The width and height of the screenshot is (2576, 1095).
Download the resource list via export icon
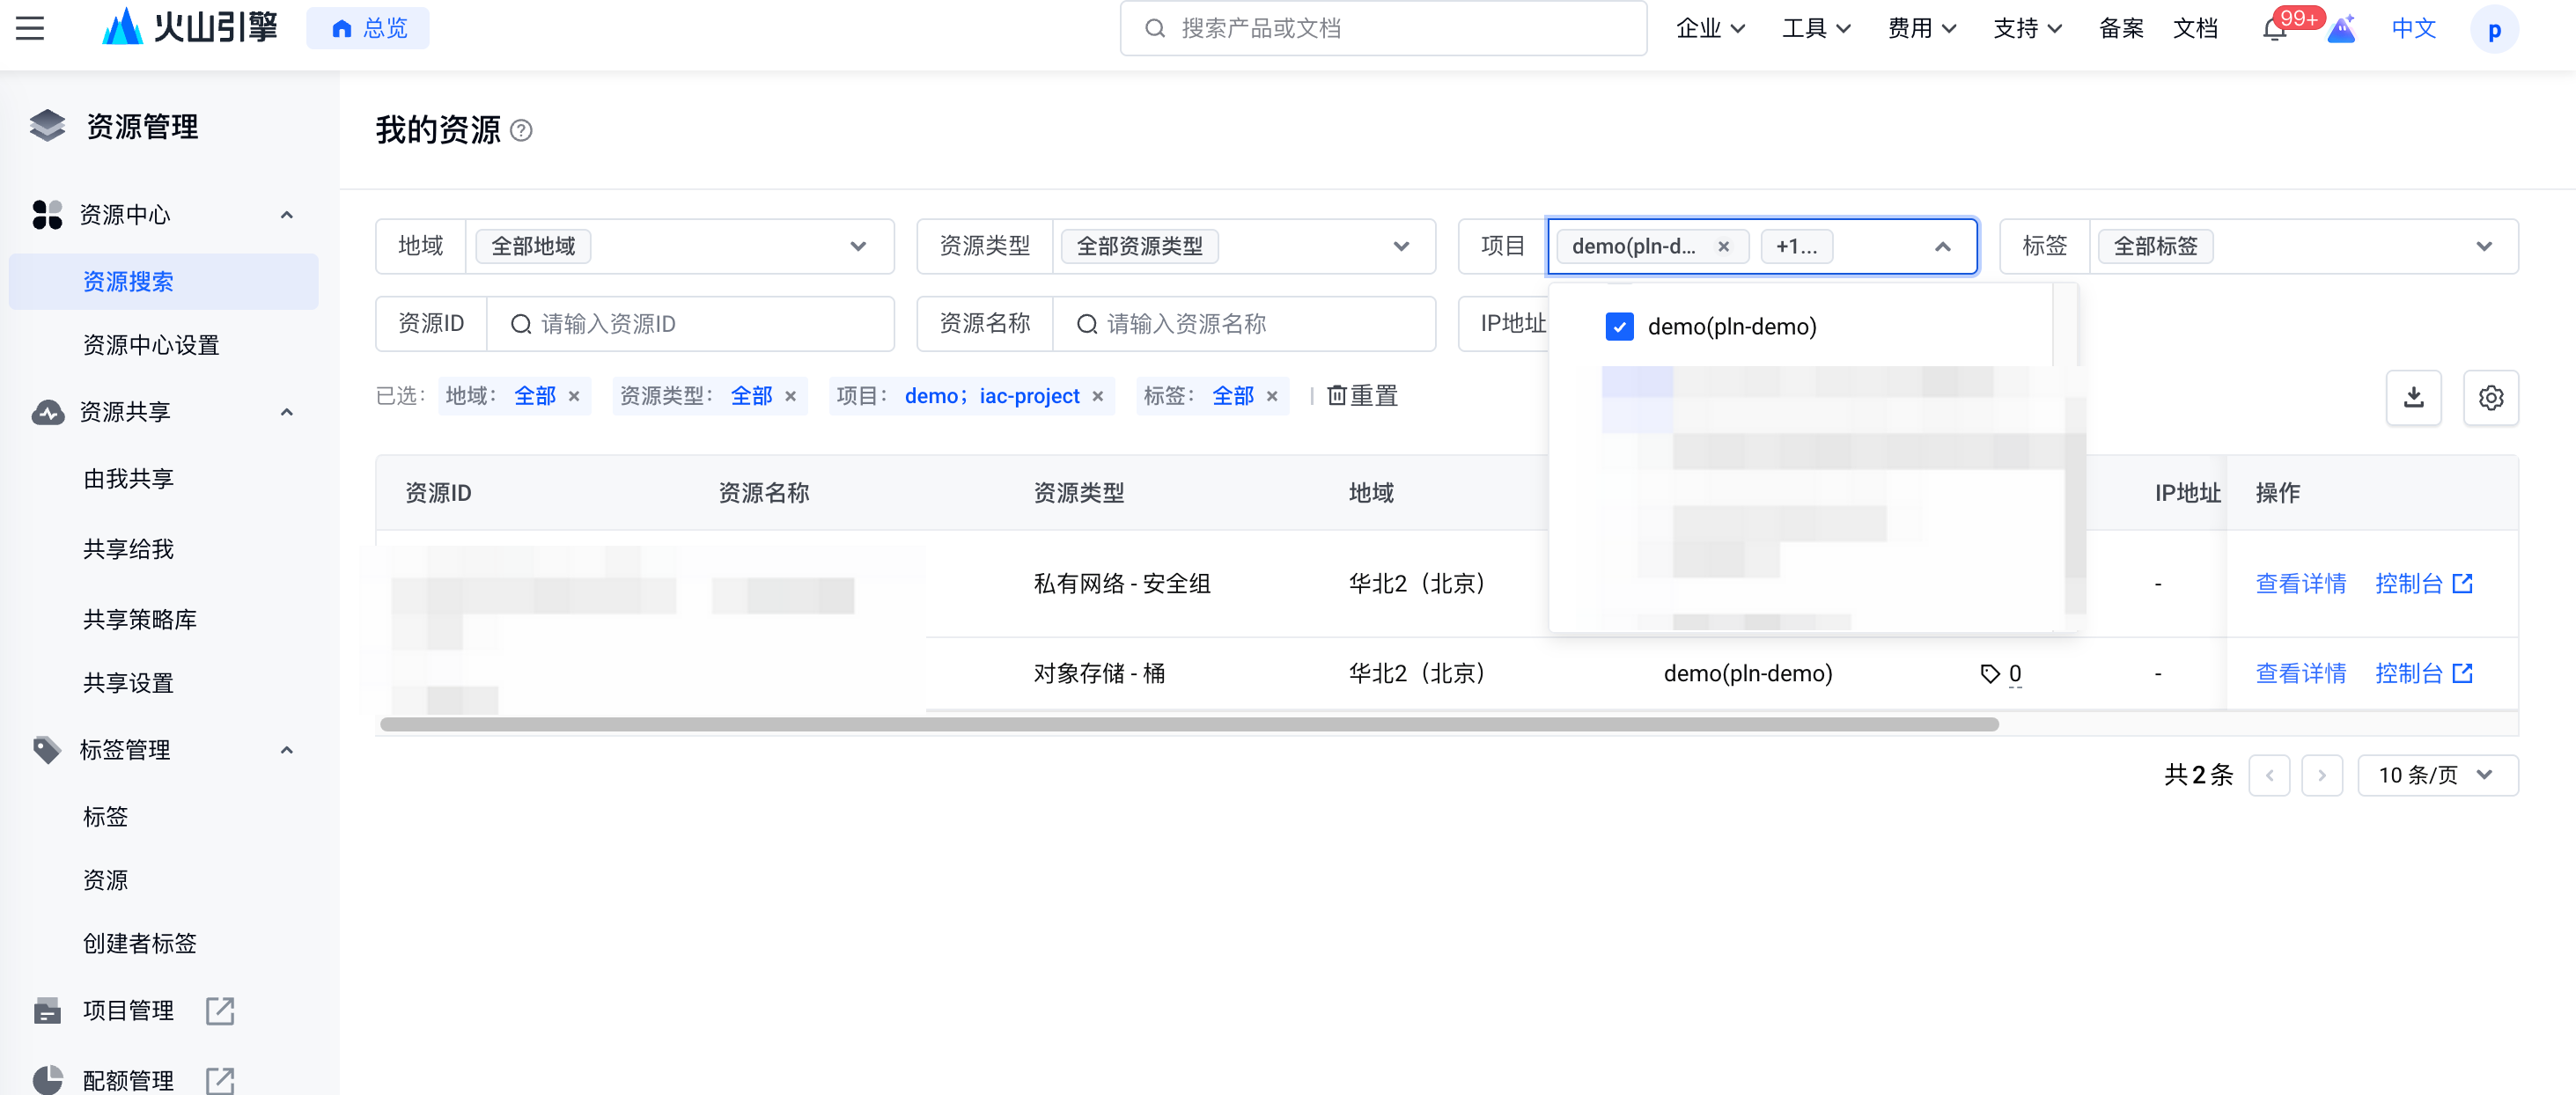tap(2413, 397)
